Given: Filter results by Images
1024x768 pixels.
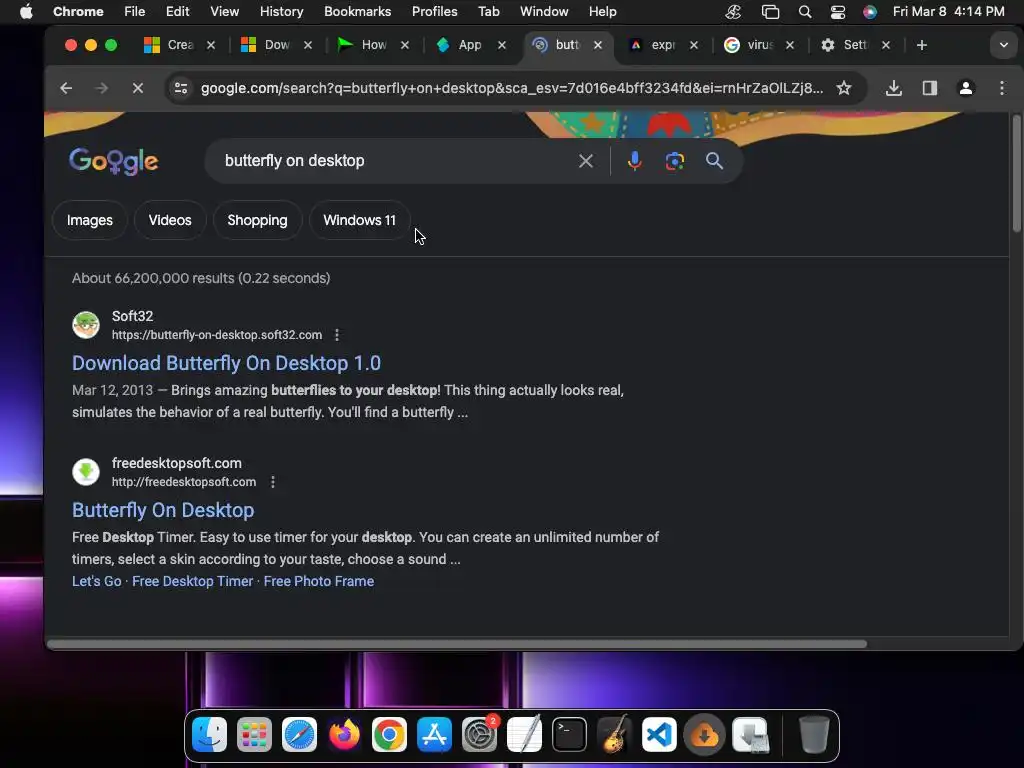Looking at the screenshot, I should click(x=89, y=220).
